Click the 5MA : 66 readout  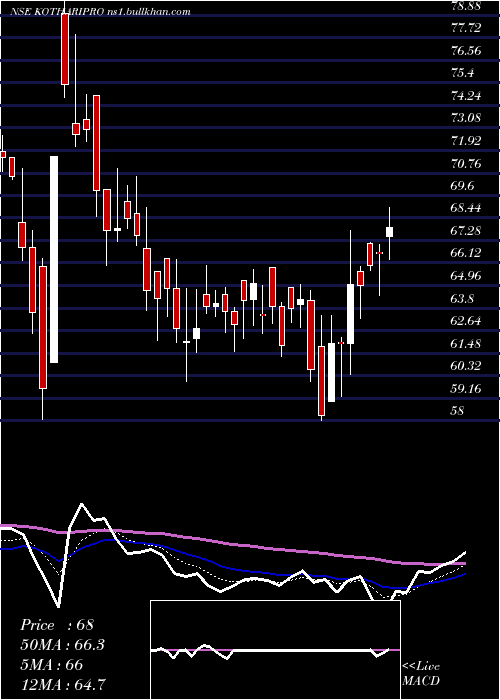pos(51,665)
